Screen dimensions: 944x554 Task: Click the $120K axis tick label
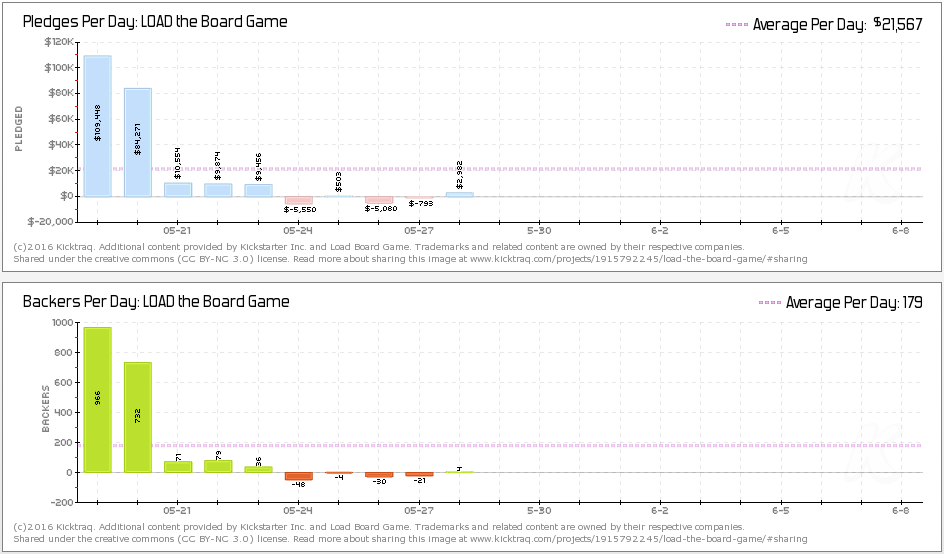pyautogui.click(x=59, y=42)
